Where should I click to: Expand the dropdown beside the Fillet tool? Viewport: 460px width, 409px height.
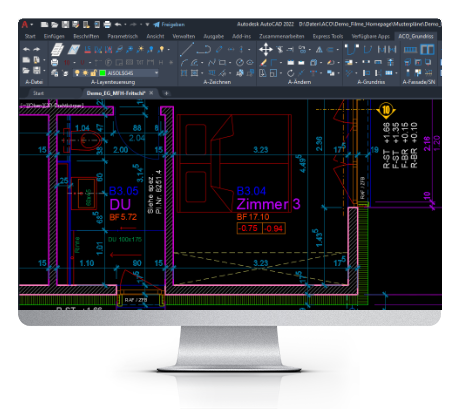(x=281, y=63)
